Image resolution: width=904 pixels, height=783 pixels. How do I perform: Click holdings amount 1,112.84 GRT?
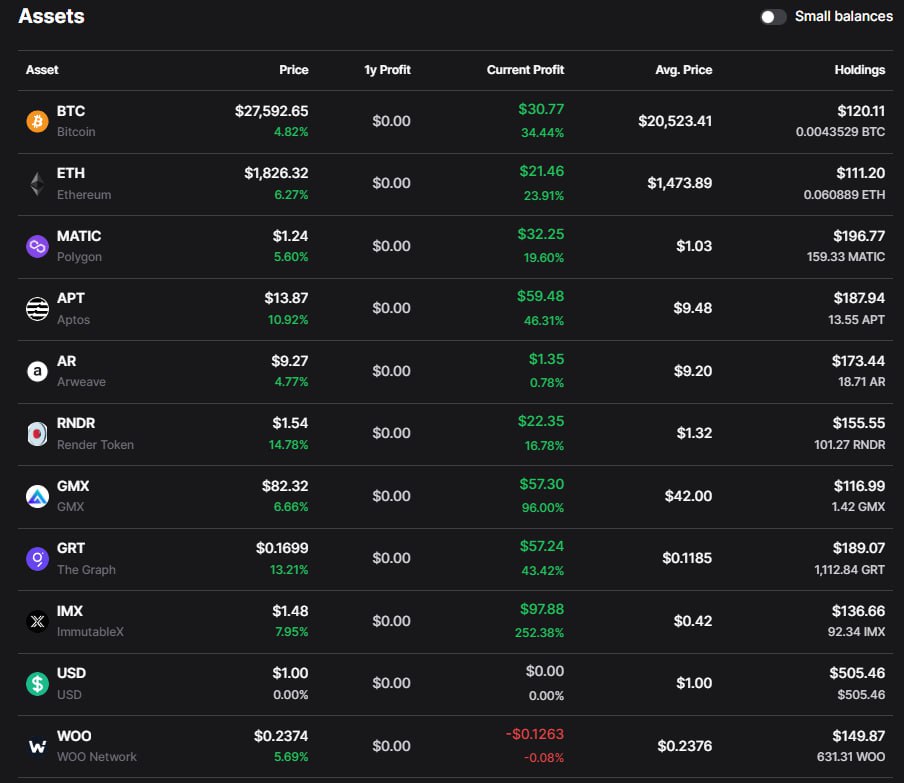(850, 570)
